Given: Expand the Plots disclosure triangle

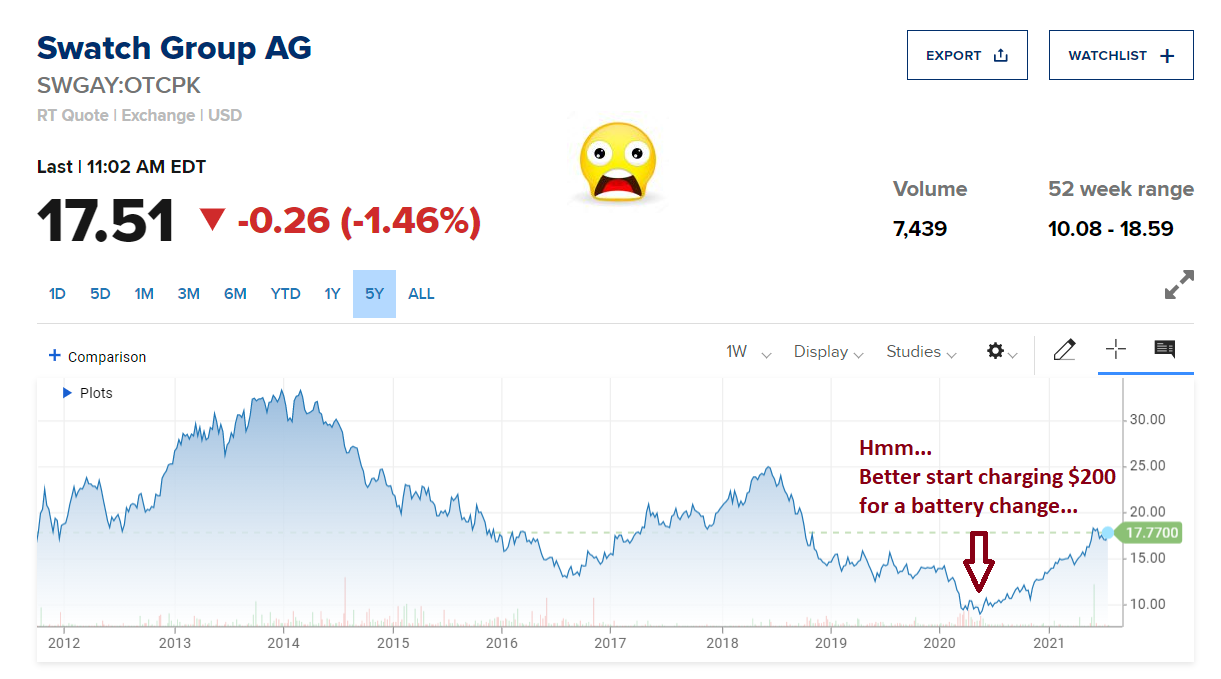Looking at the screenshot, I should pyautogui.click(x=68, y=393).
